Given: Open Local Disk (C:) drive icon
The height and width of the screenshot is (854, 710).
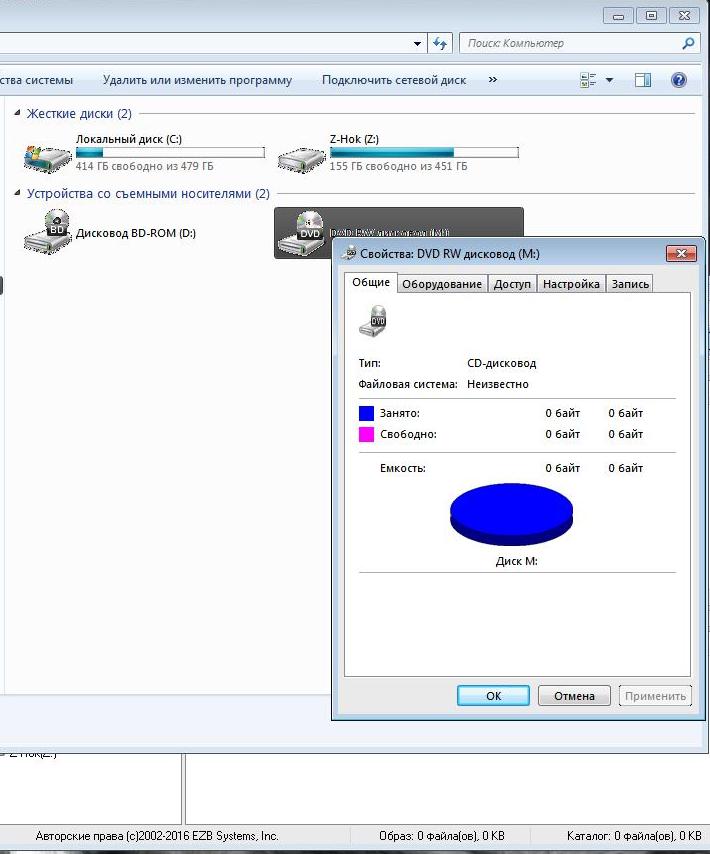Looking at the screenshot, I should coord(47,158).
